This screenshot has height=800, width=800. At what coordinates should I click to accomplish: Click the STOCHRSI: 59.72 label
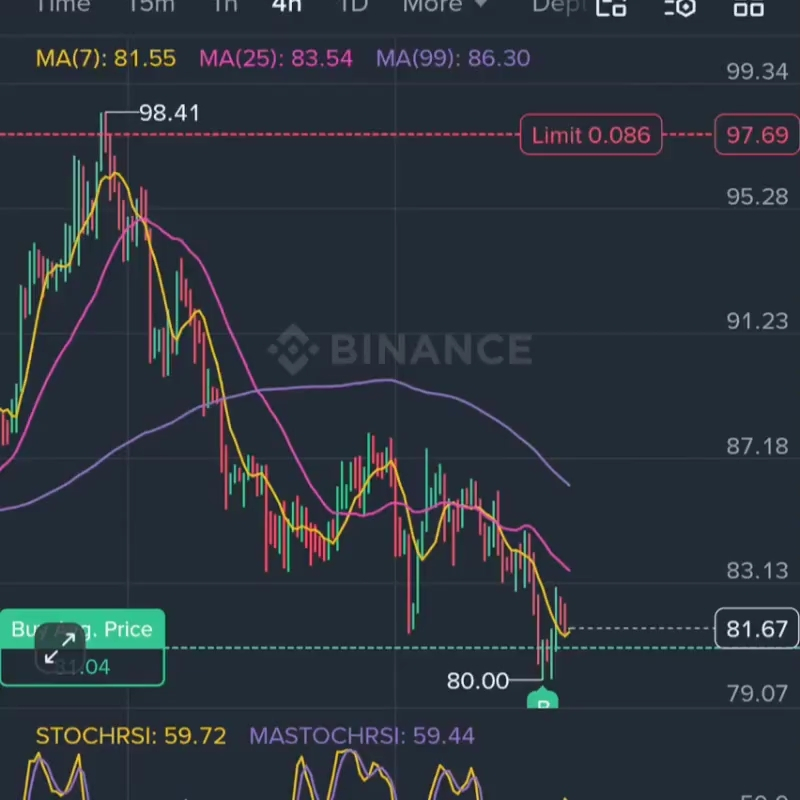pyautogui.click(x=131, y=736)
